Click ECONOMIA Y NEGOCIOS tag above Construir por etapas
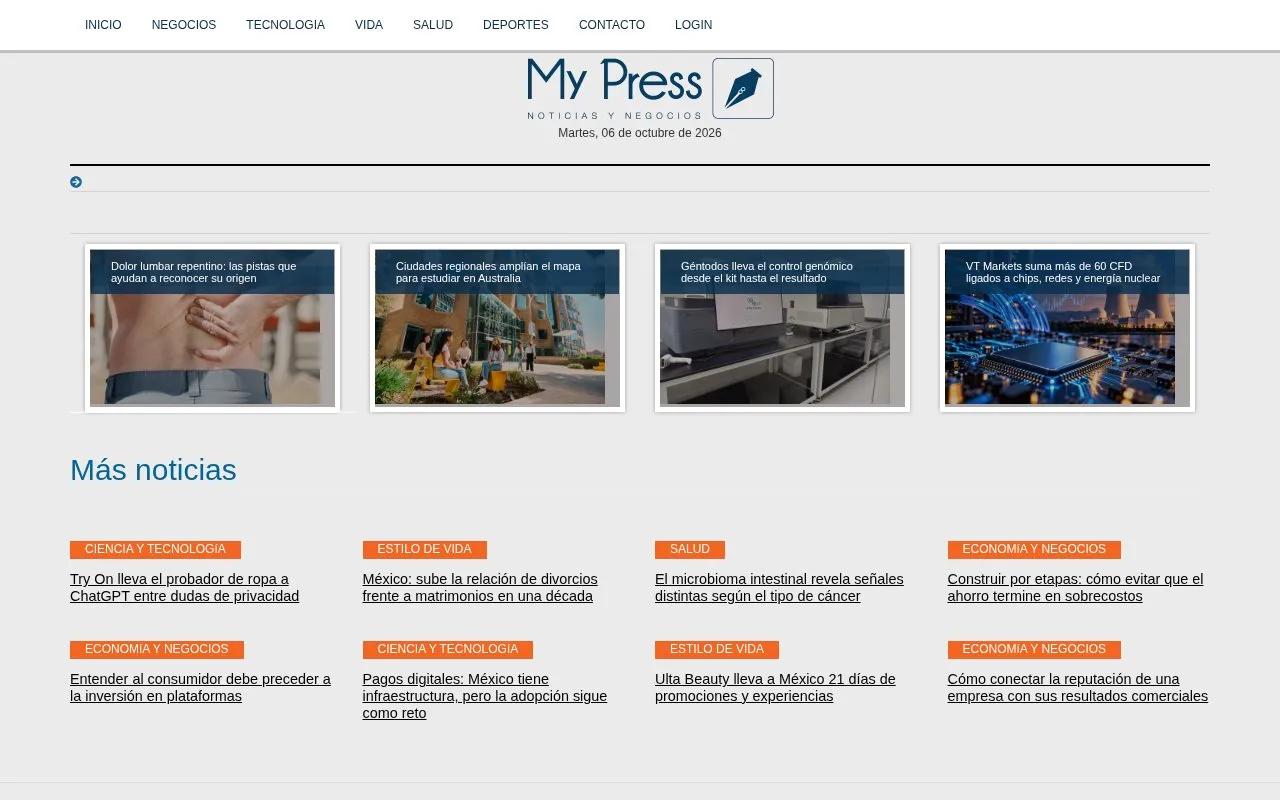This screenshot has width=1280, height=800. 1034,550
